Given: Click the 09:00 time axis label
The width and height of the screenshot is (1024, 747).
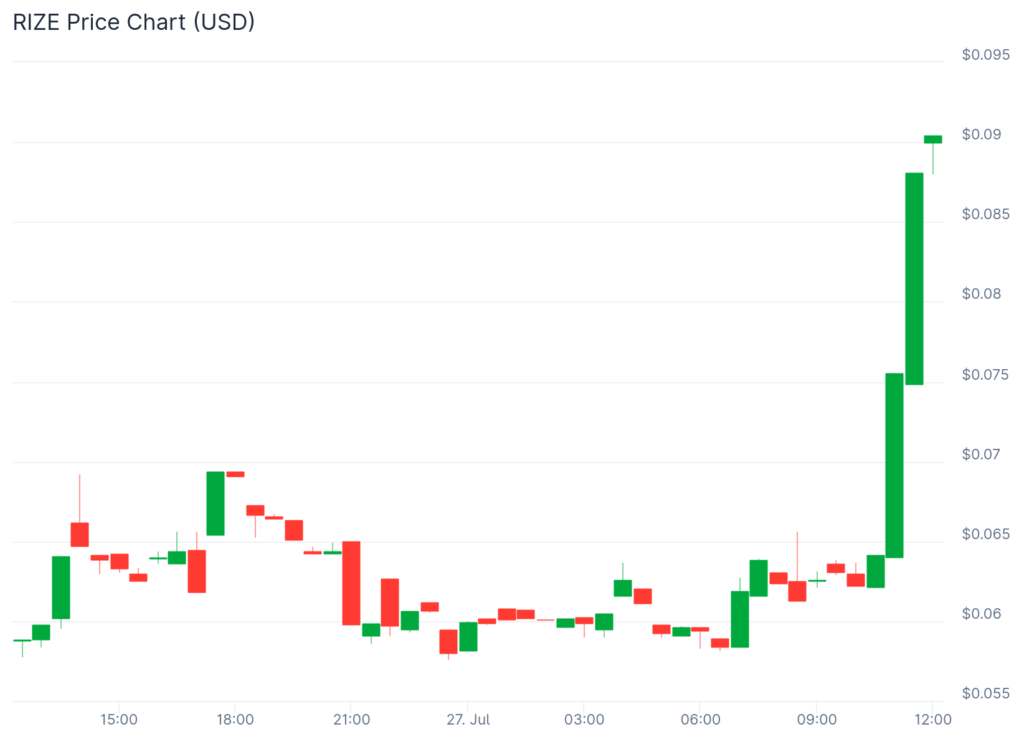Looking at the screenshot, I should click(816, 719).
